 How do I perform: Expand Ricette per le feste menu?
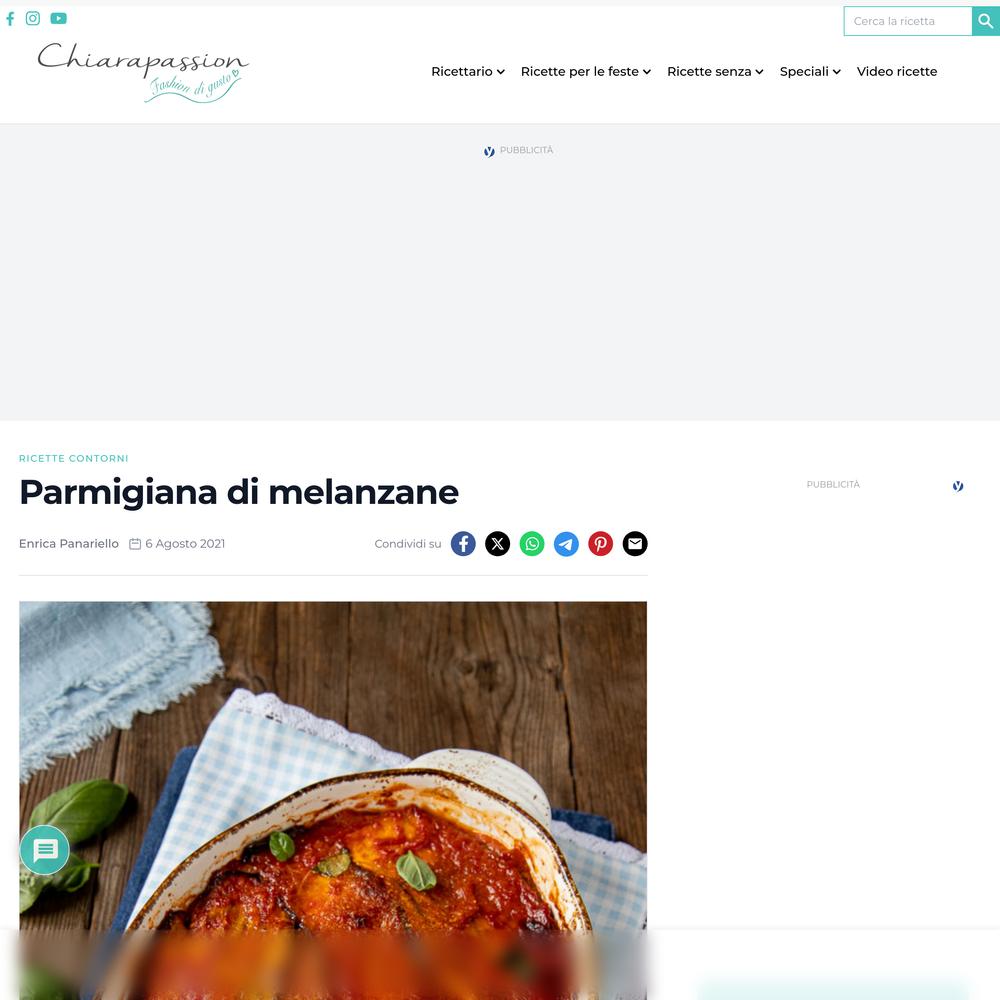tap(585, 71)
